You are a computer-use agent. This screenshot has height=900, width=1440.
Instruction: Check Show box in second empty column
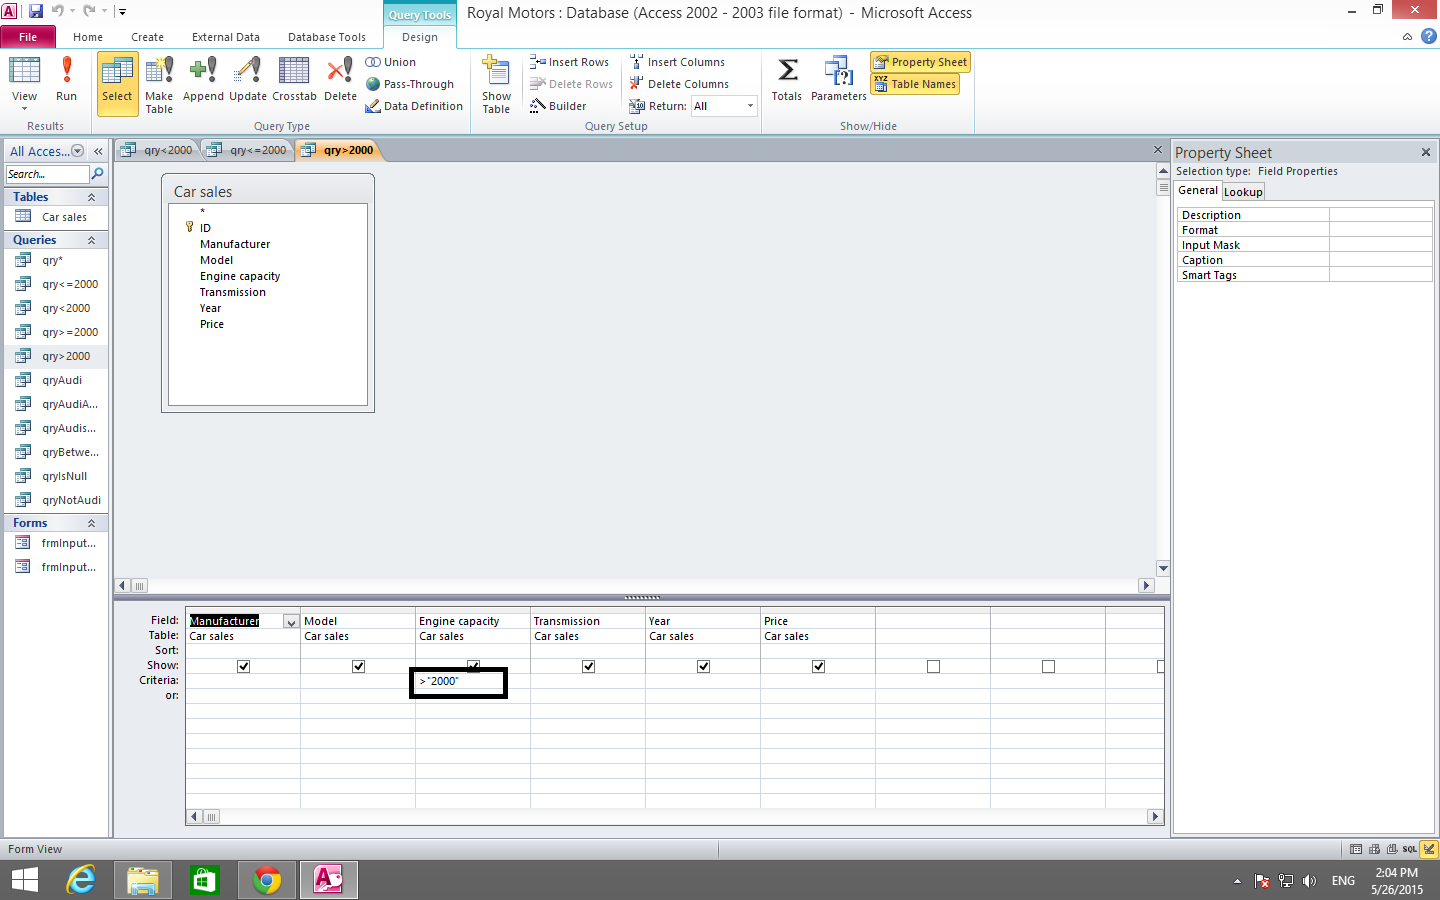[x=1048, y=666]
